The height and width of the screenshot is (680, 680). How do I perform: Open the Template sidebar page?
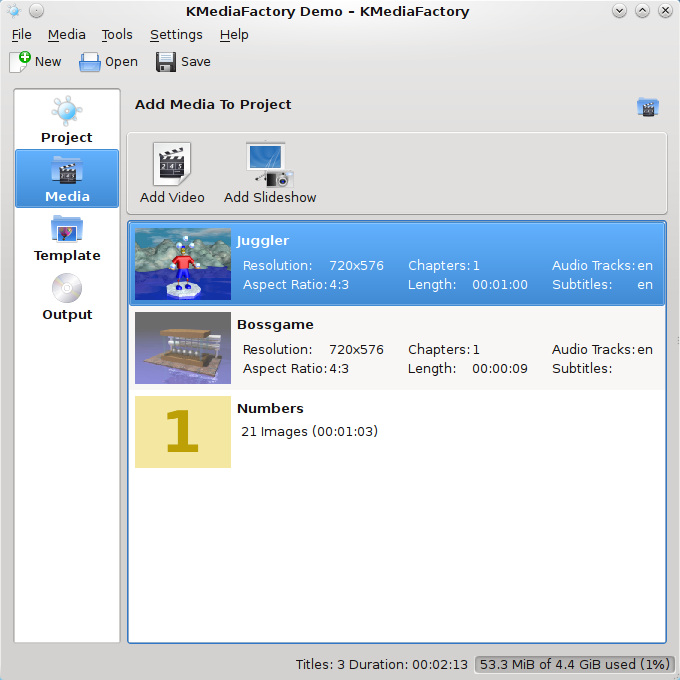pos(67,238)
